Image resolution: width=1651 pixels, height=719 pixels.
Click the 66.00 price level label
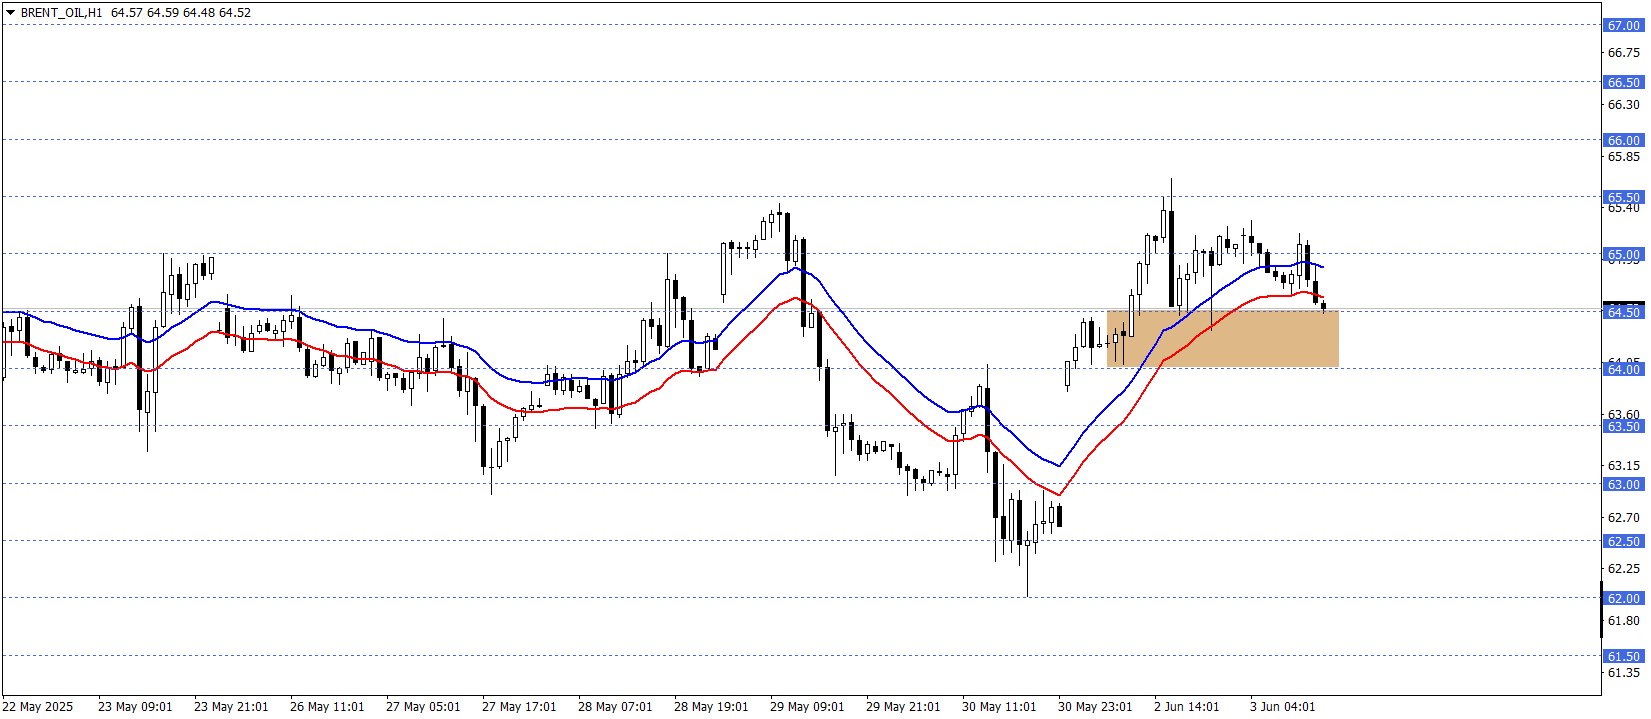[x=1623, y=141]
